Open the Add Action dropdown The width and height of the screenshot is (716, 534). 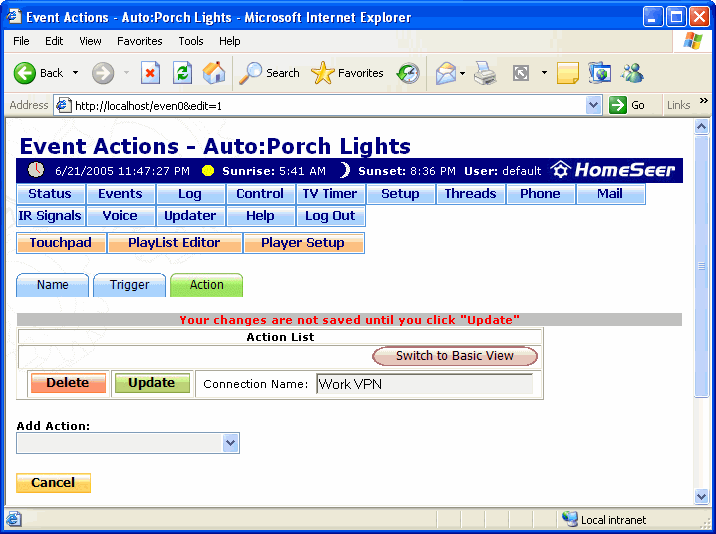pyautogui.click(x=231, y=443)
